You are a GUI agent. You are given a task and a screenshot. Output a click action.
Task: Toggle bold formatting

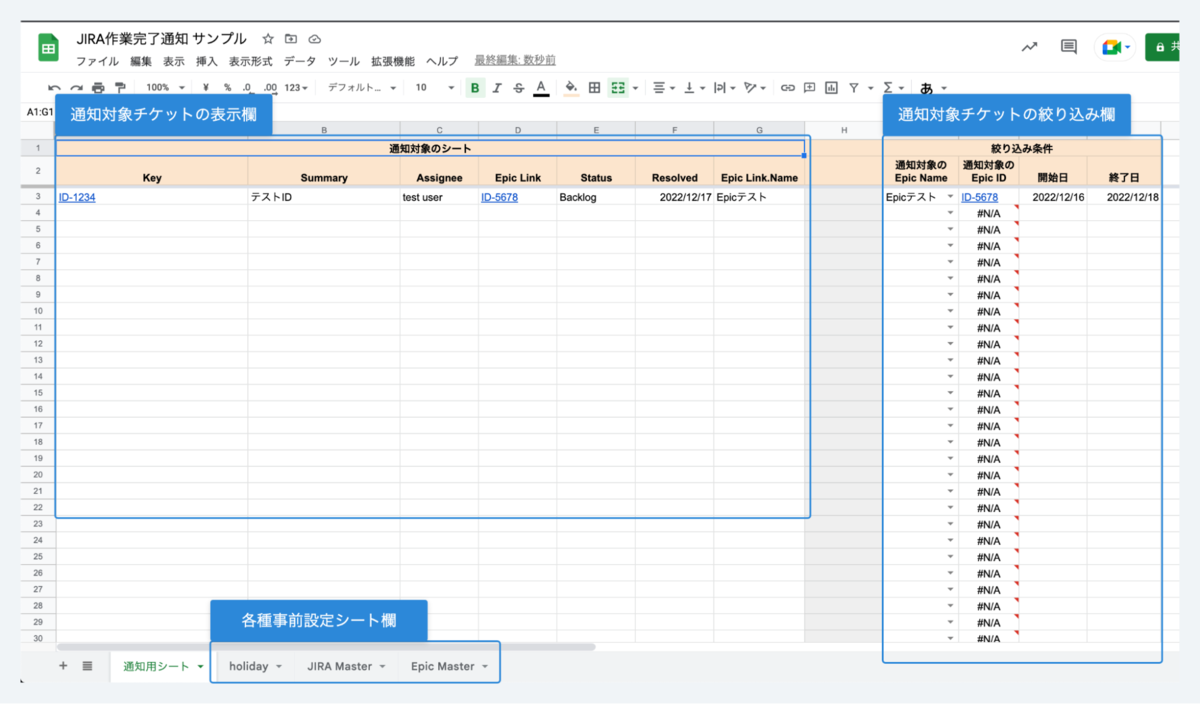(475, 88)
